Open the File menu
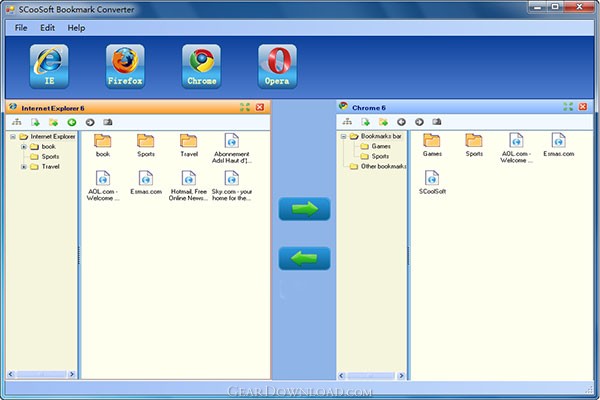 tap(21, 28)
